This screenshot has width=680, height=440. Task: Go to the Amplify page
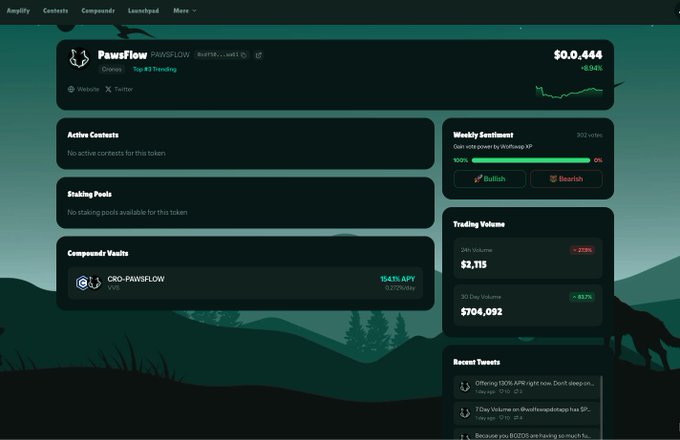tap(18, 11)
